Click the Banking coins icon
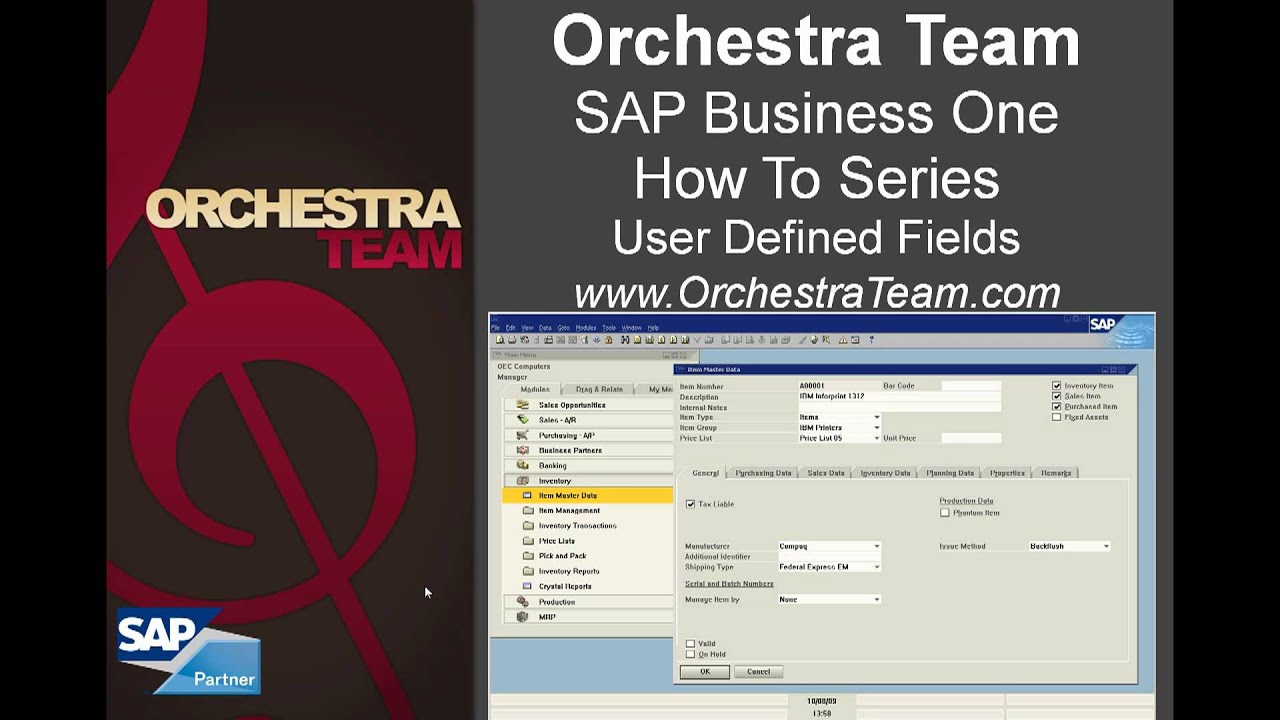 click(522, 465)
